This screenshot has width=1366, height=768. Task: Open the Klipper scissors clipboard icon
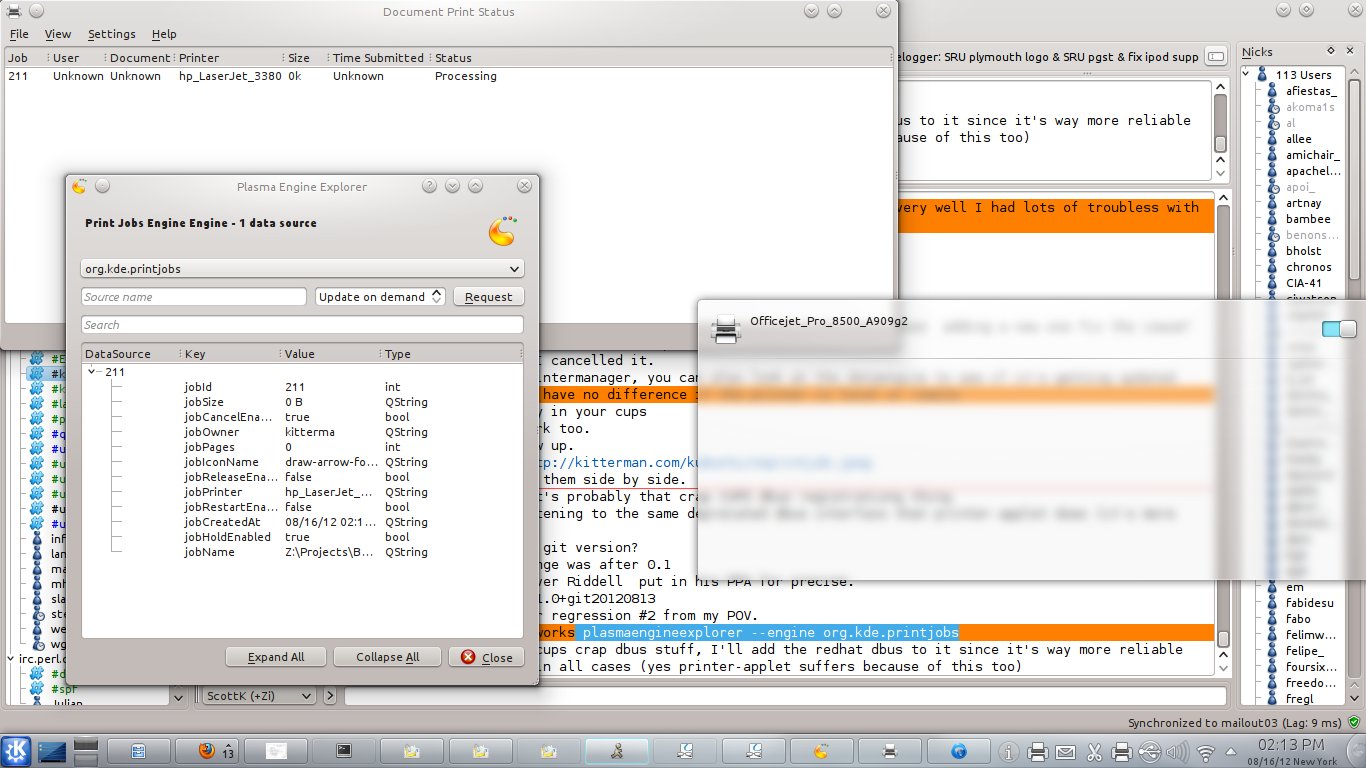tap(1094, 750)
